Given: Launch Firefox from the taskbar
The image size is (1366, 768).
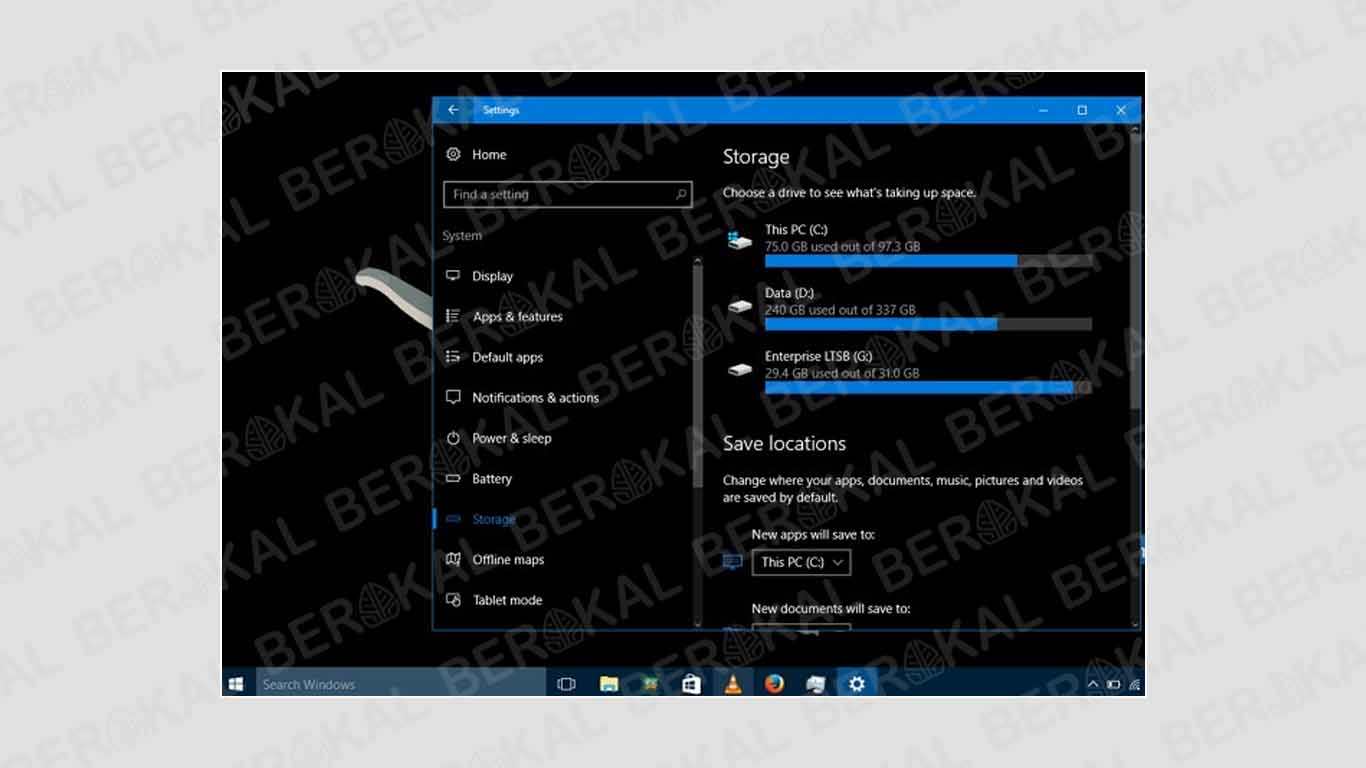Looking at the screenshot, I should 774,684.
